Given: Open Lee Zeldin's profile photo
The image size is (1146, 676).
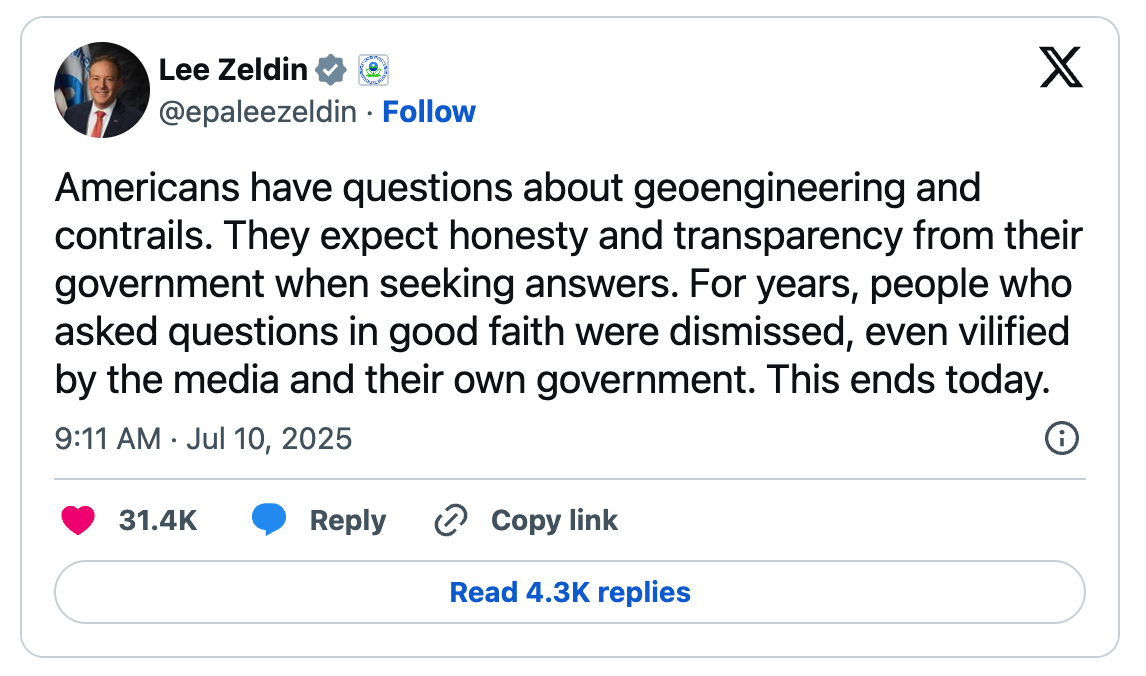Looking at the screenshot, I should 102,90.
